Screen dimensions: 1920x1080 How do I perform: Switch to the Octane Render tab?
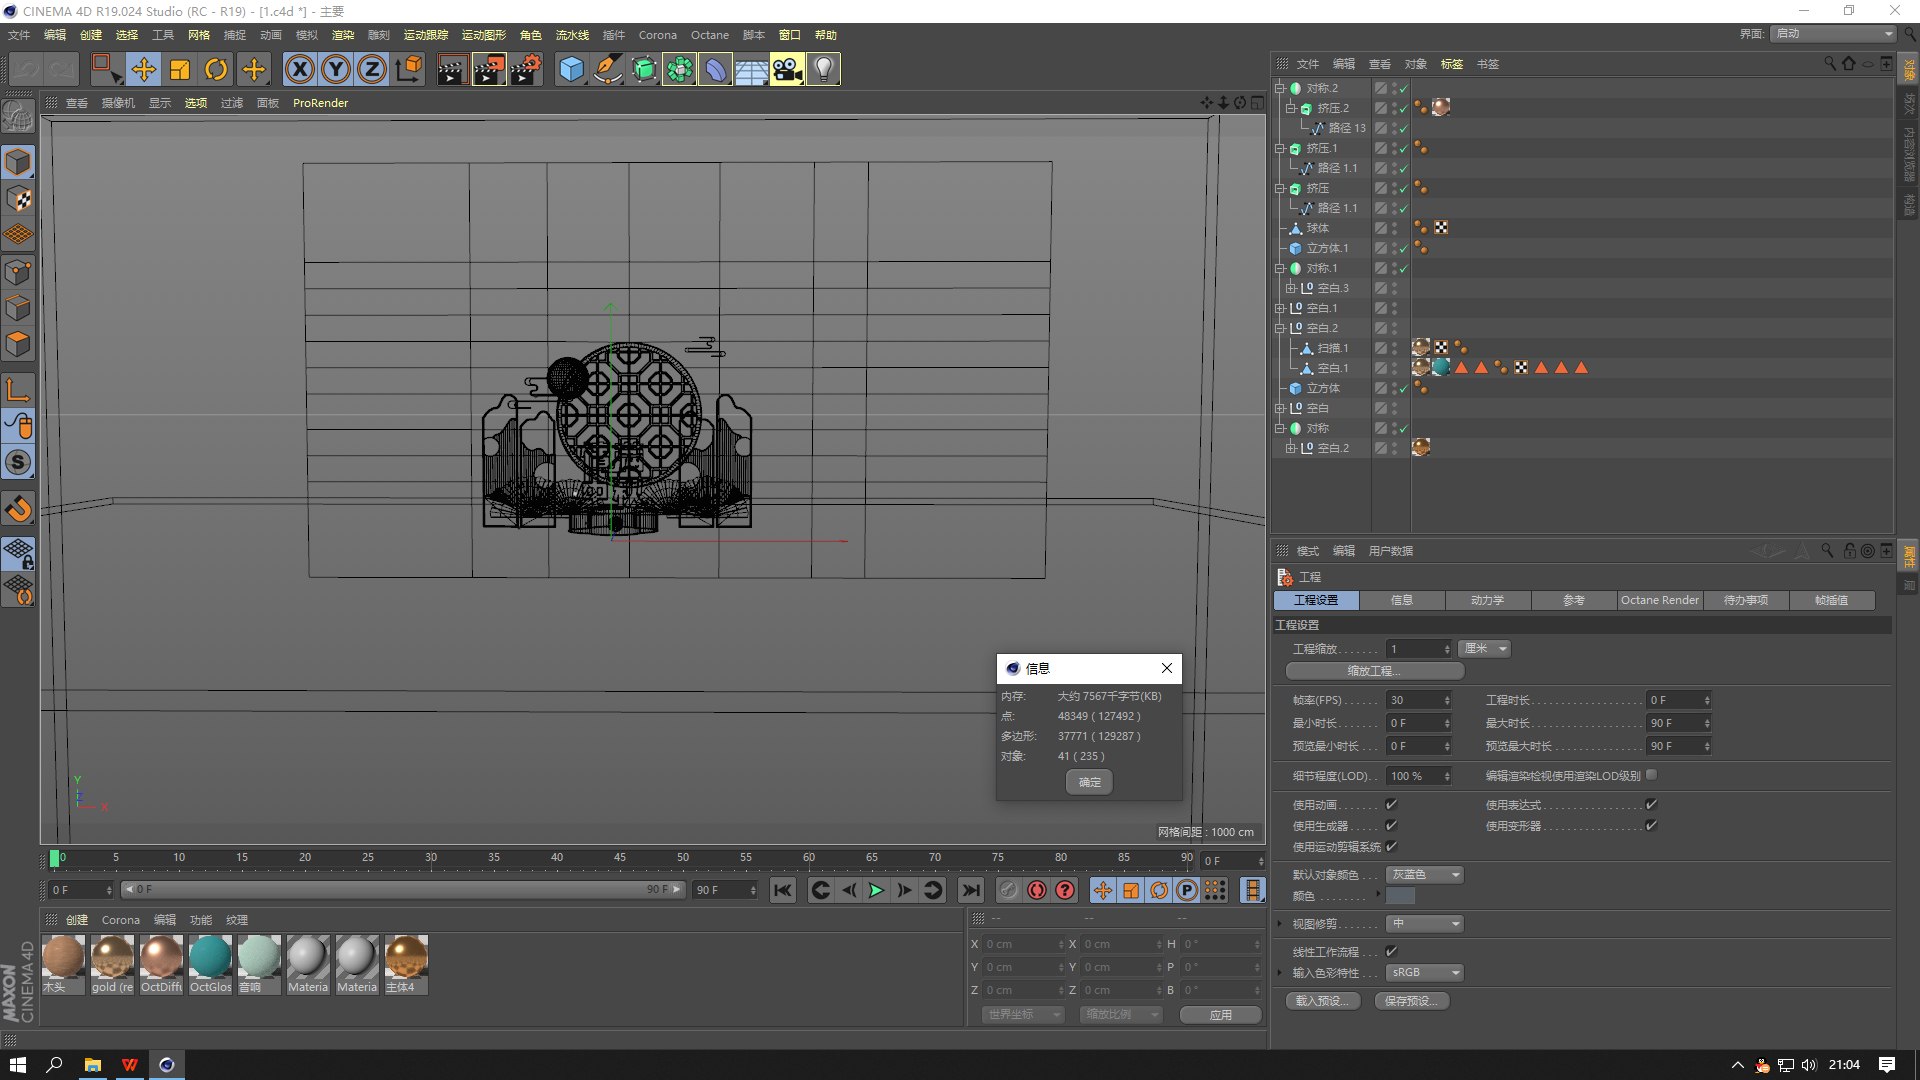click(1659, 600)
